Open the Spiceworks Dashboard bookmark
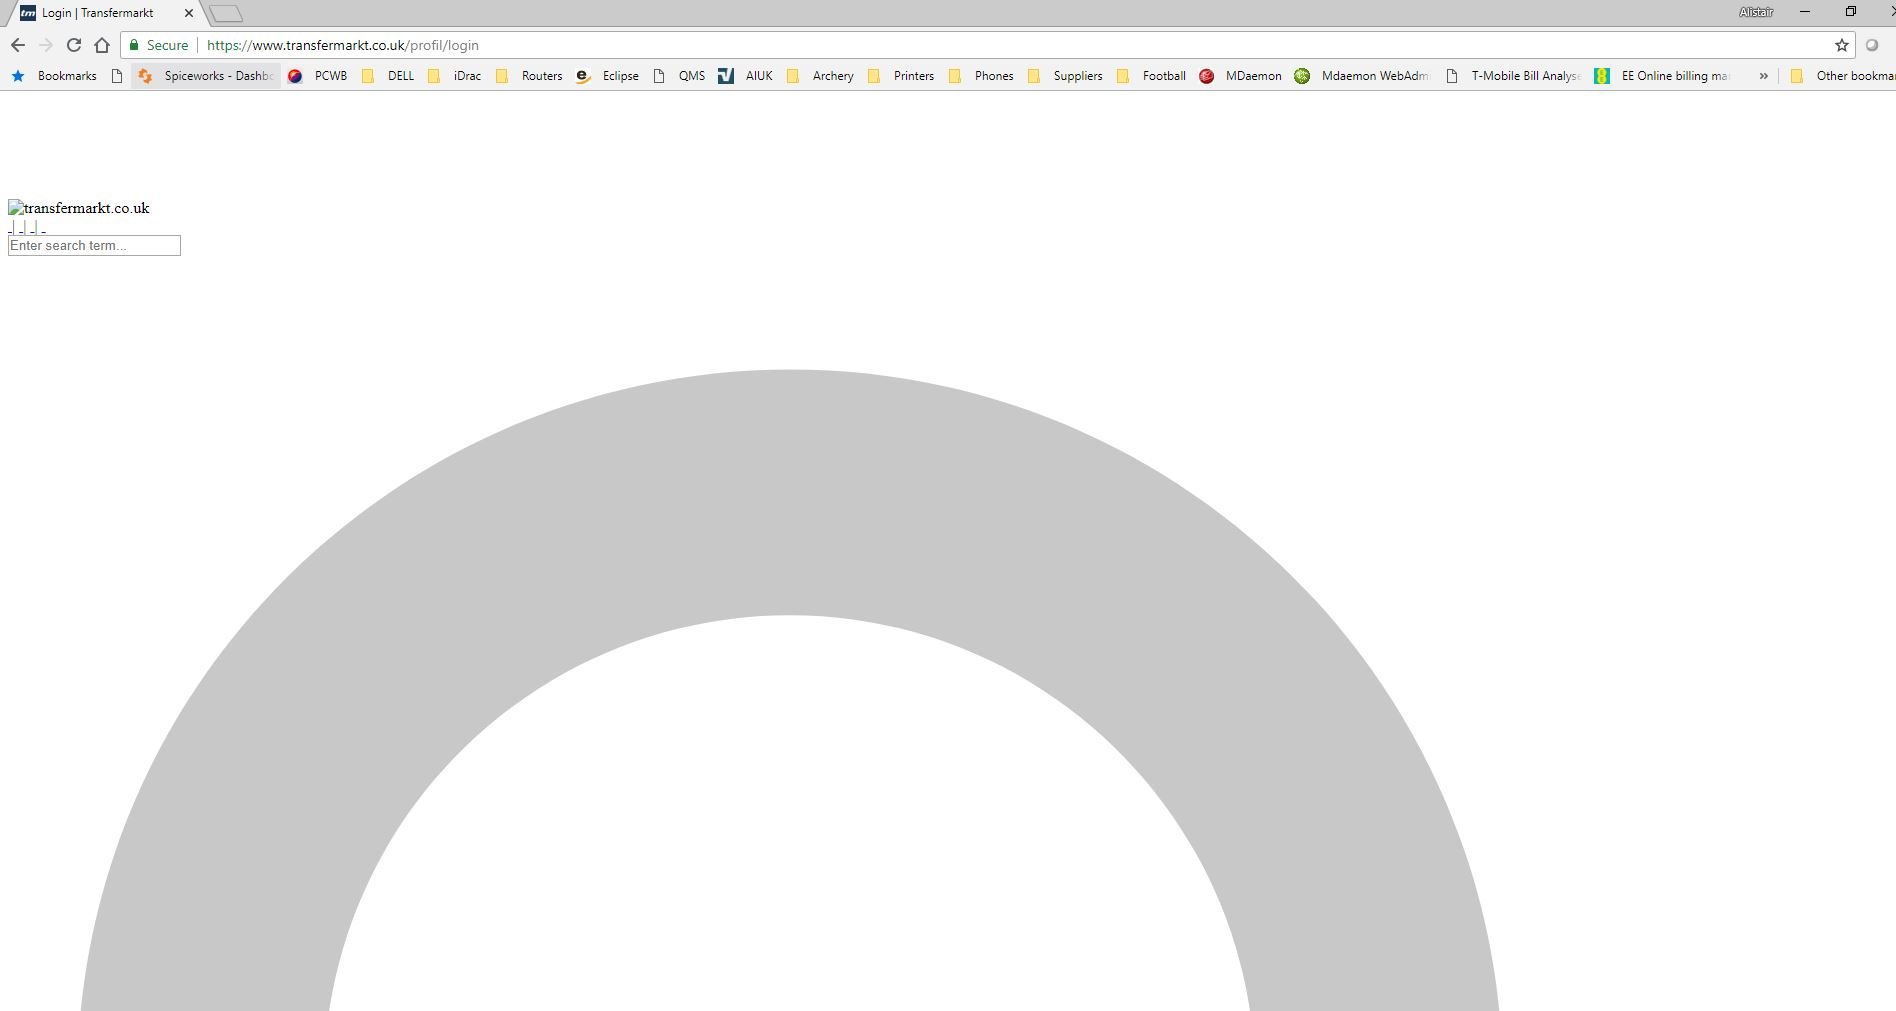The height and width of the screenshot is (1011, 1896). tap(206, 76)
